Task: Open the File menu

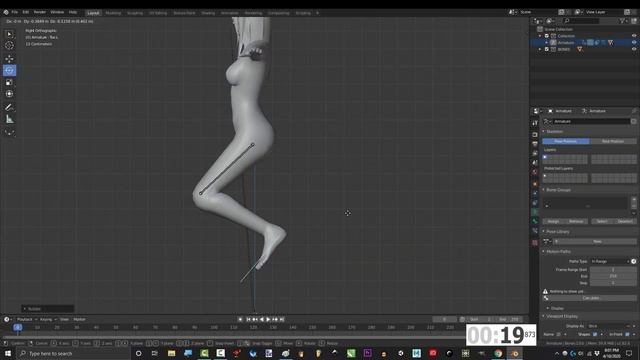Action: [15, 12]
